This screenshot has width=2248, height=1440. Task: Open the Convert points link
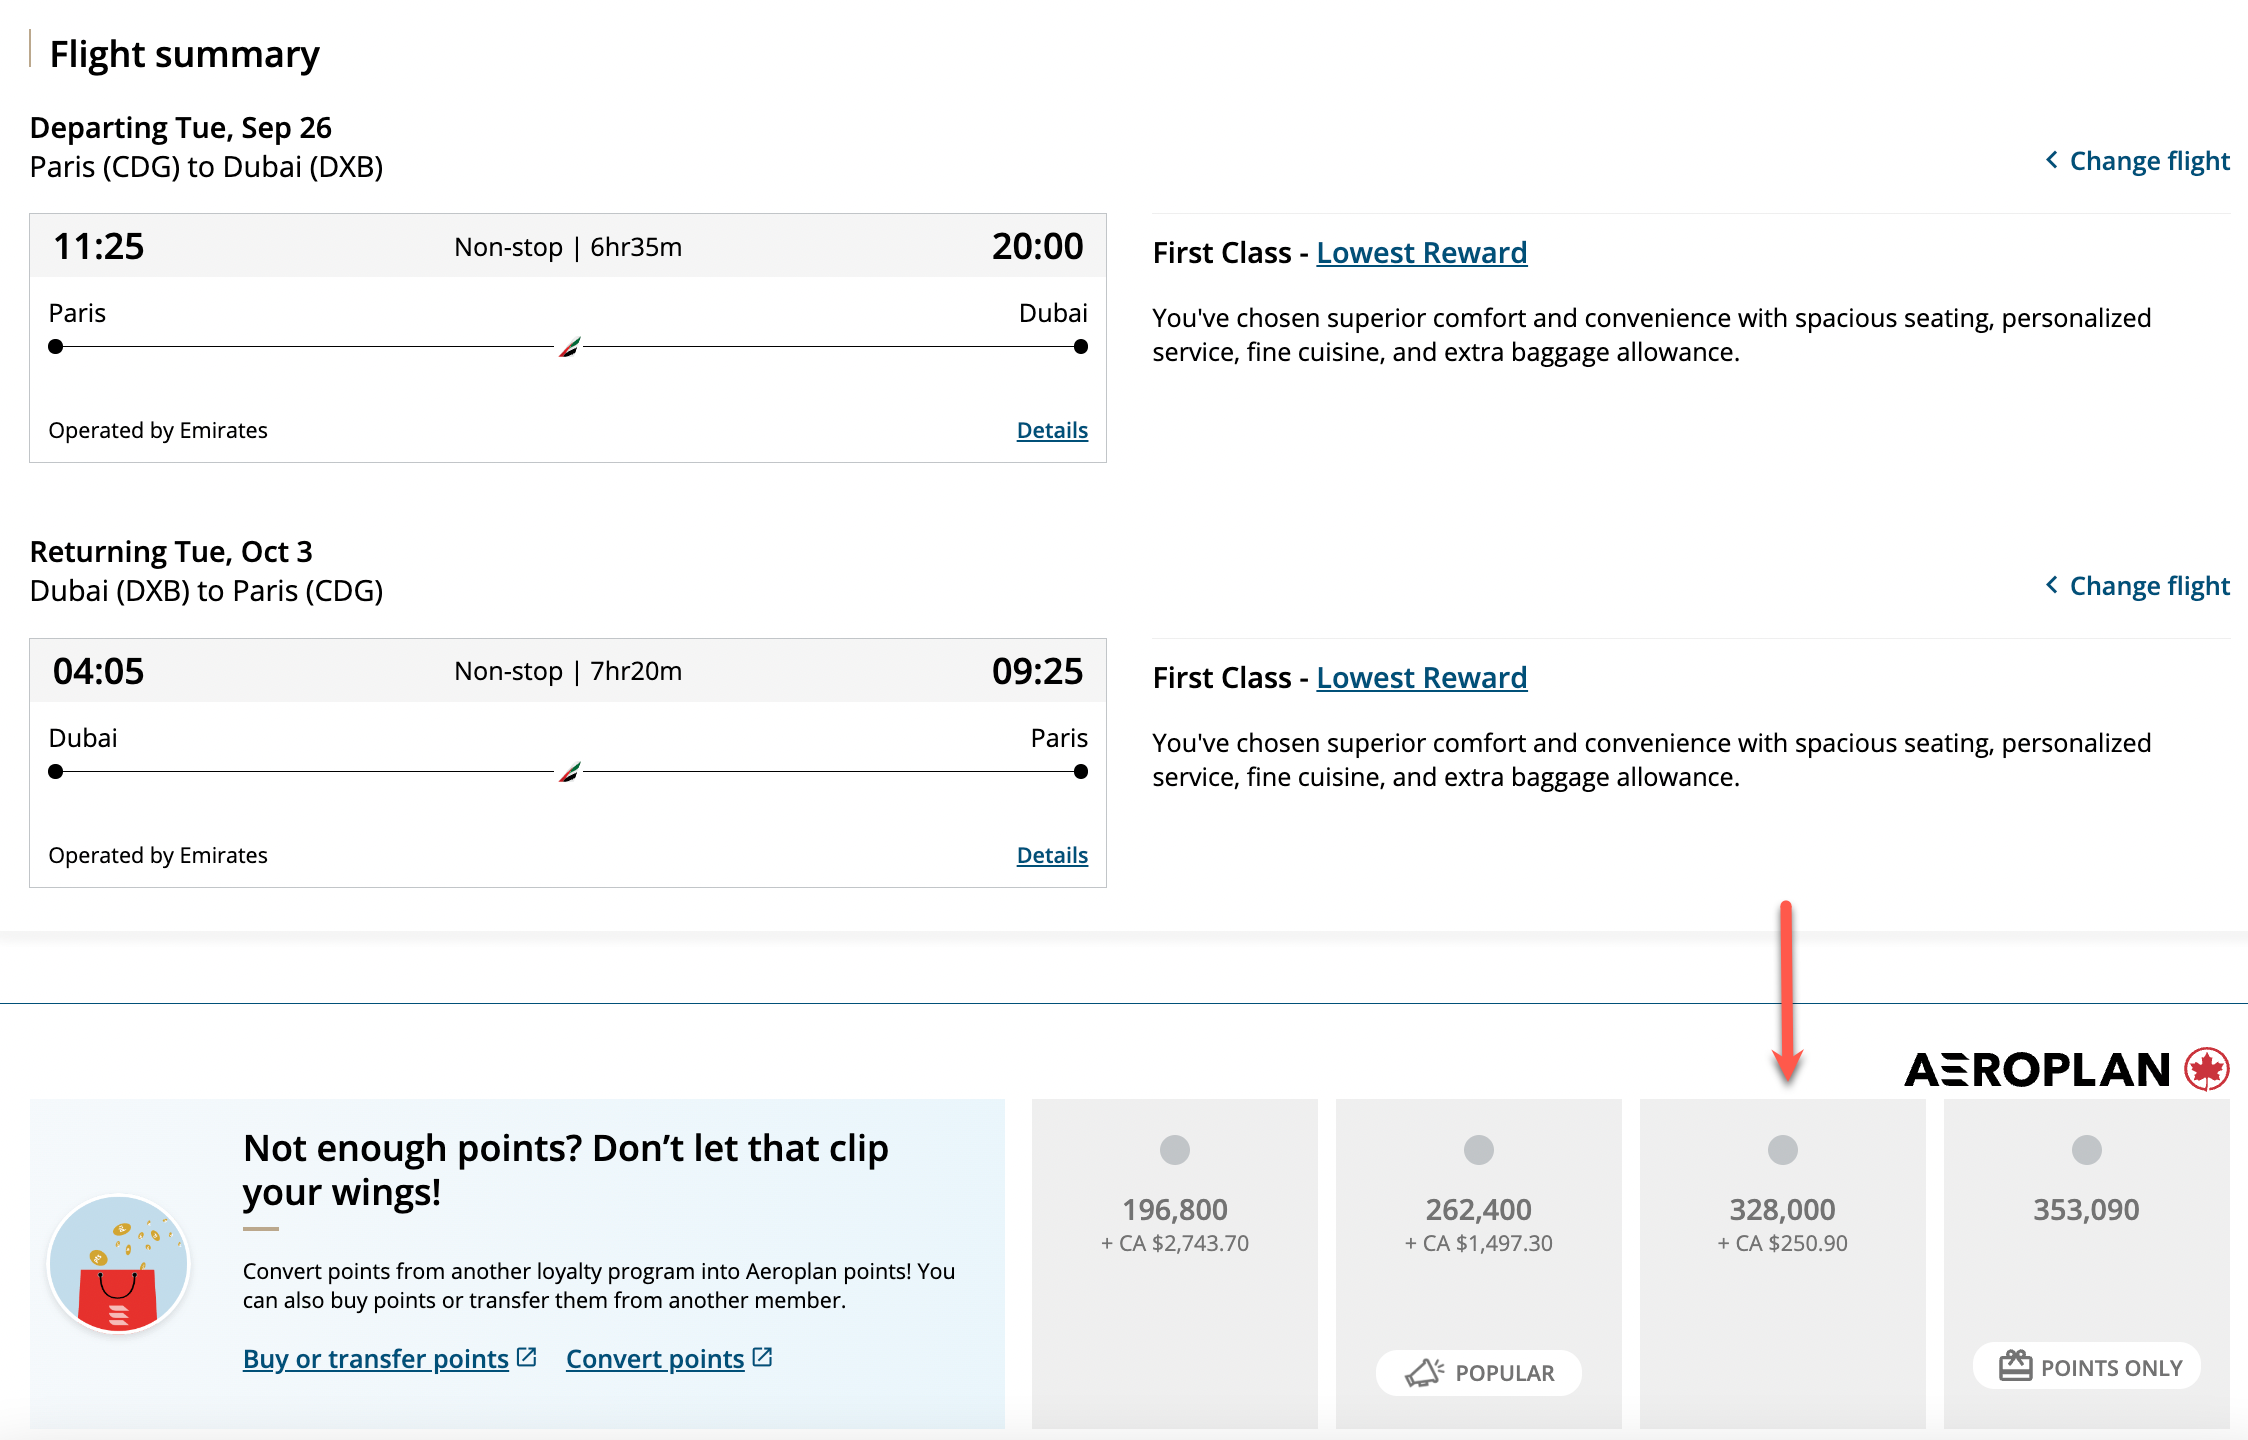(x=655, y=1359)
